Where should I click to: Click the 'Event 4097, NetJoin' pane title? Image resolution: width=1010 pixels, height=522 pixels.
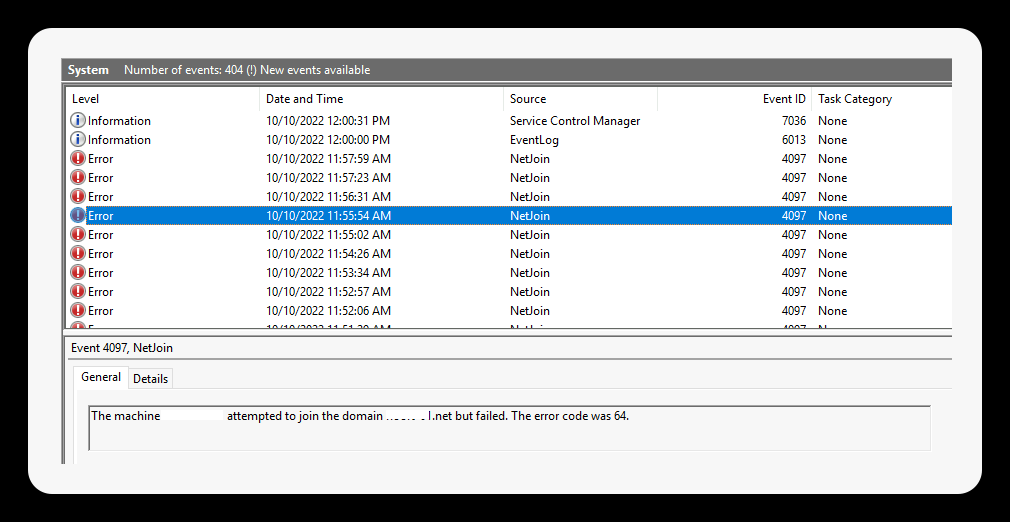[122, 348]
